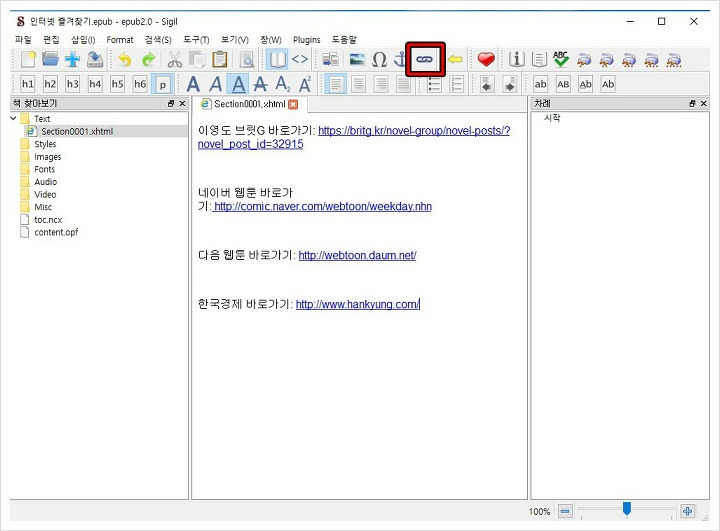Open Find and Replace magnifier icon
Viewport: 720px width, 531px height.
(247, 60)
